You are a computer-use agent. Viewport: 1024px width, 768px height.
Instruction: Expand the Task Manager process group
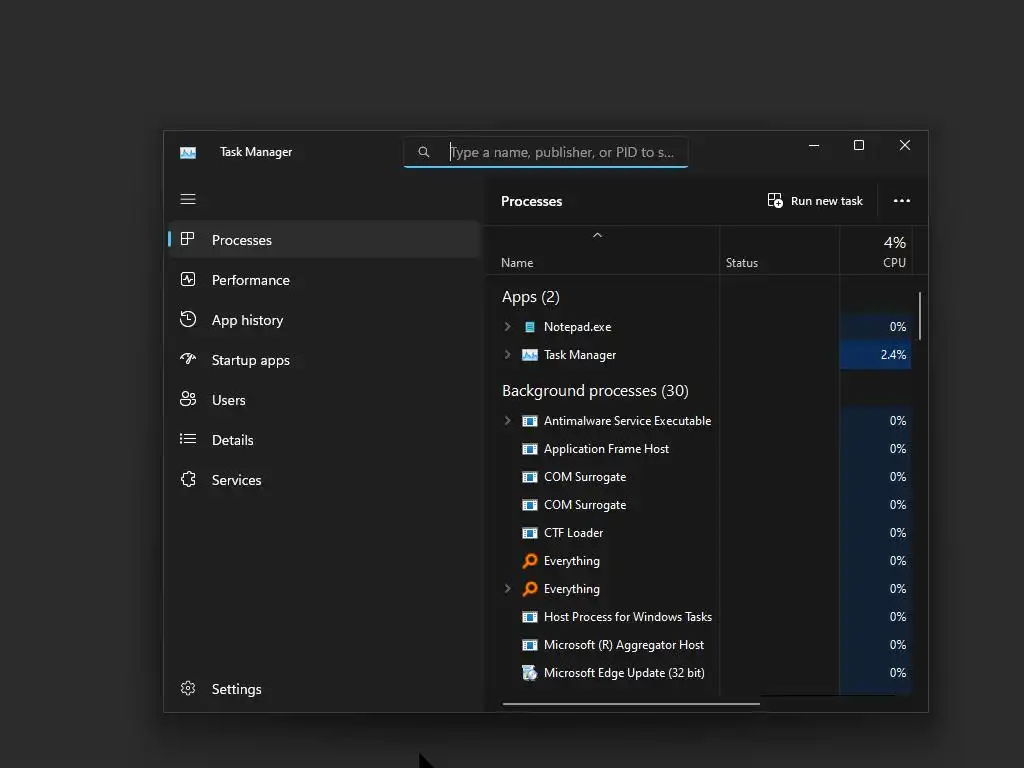[507, 355]
